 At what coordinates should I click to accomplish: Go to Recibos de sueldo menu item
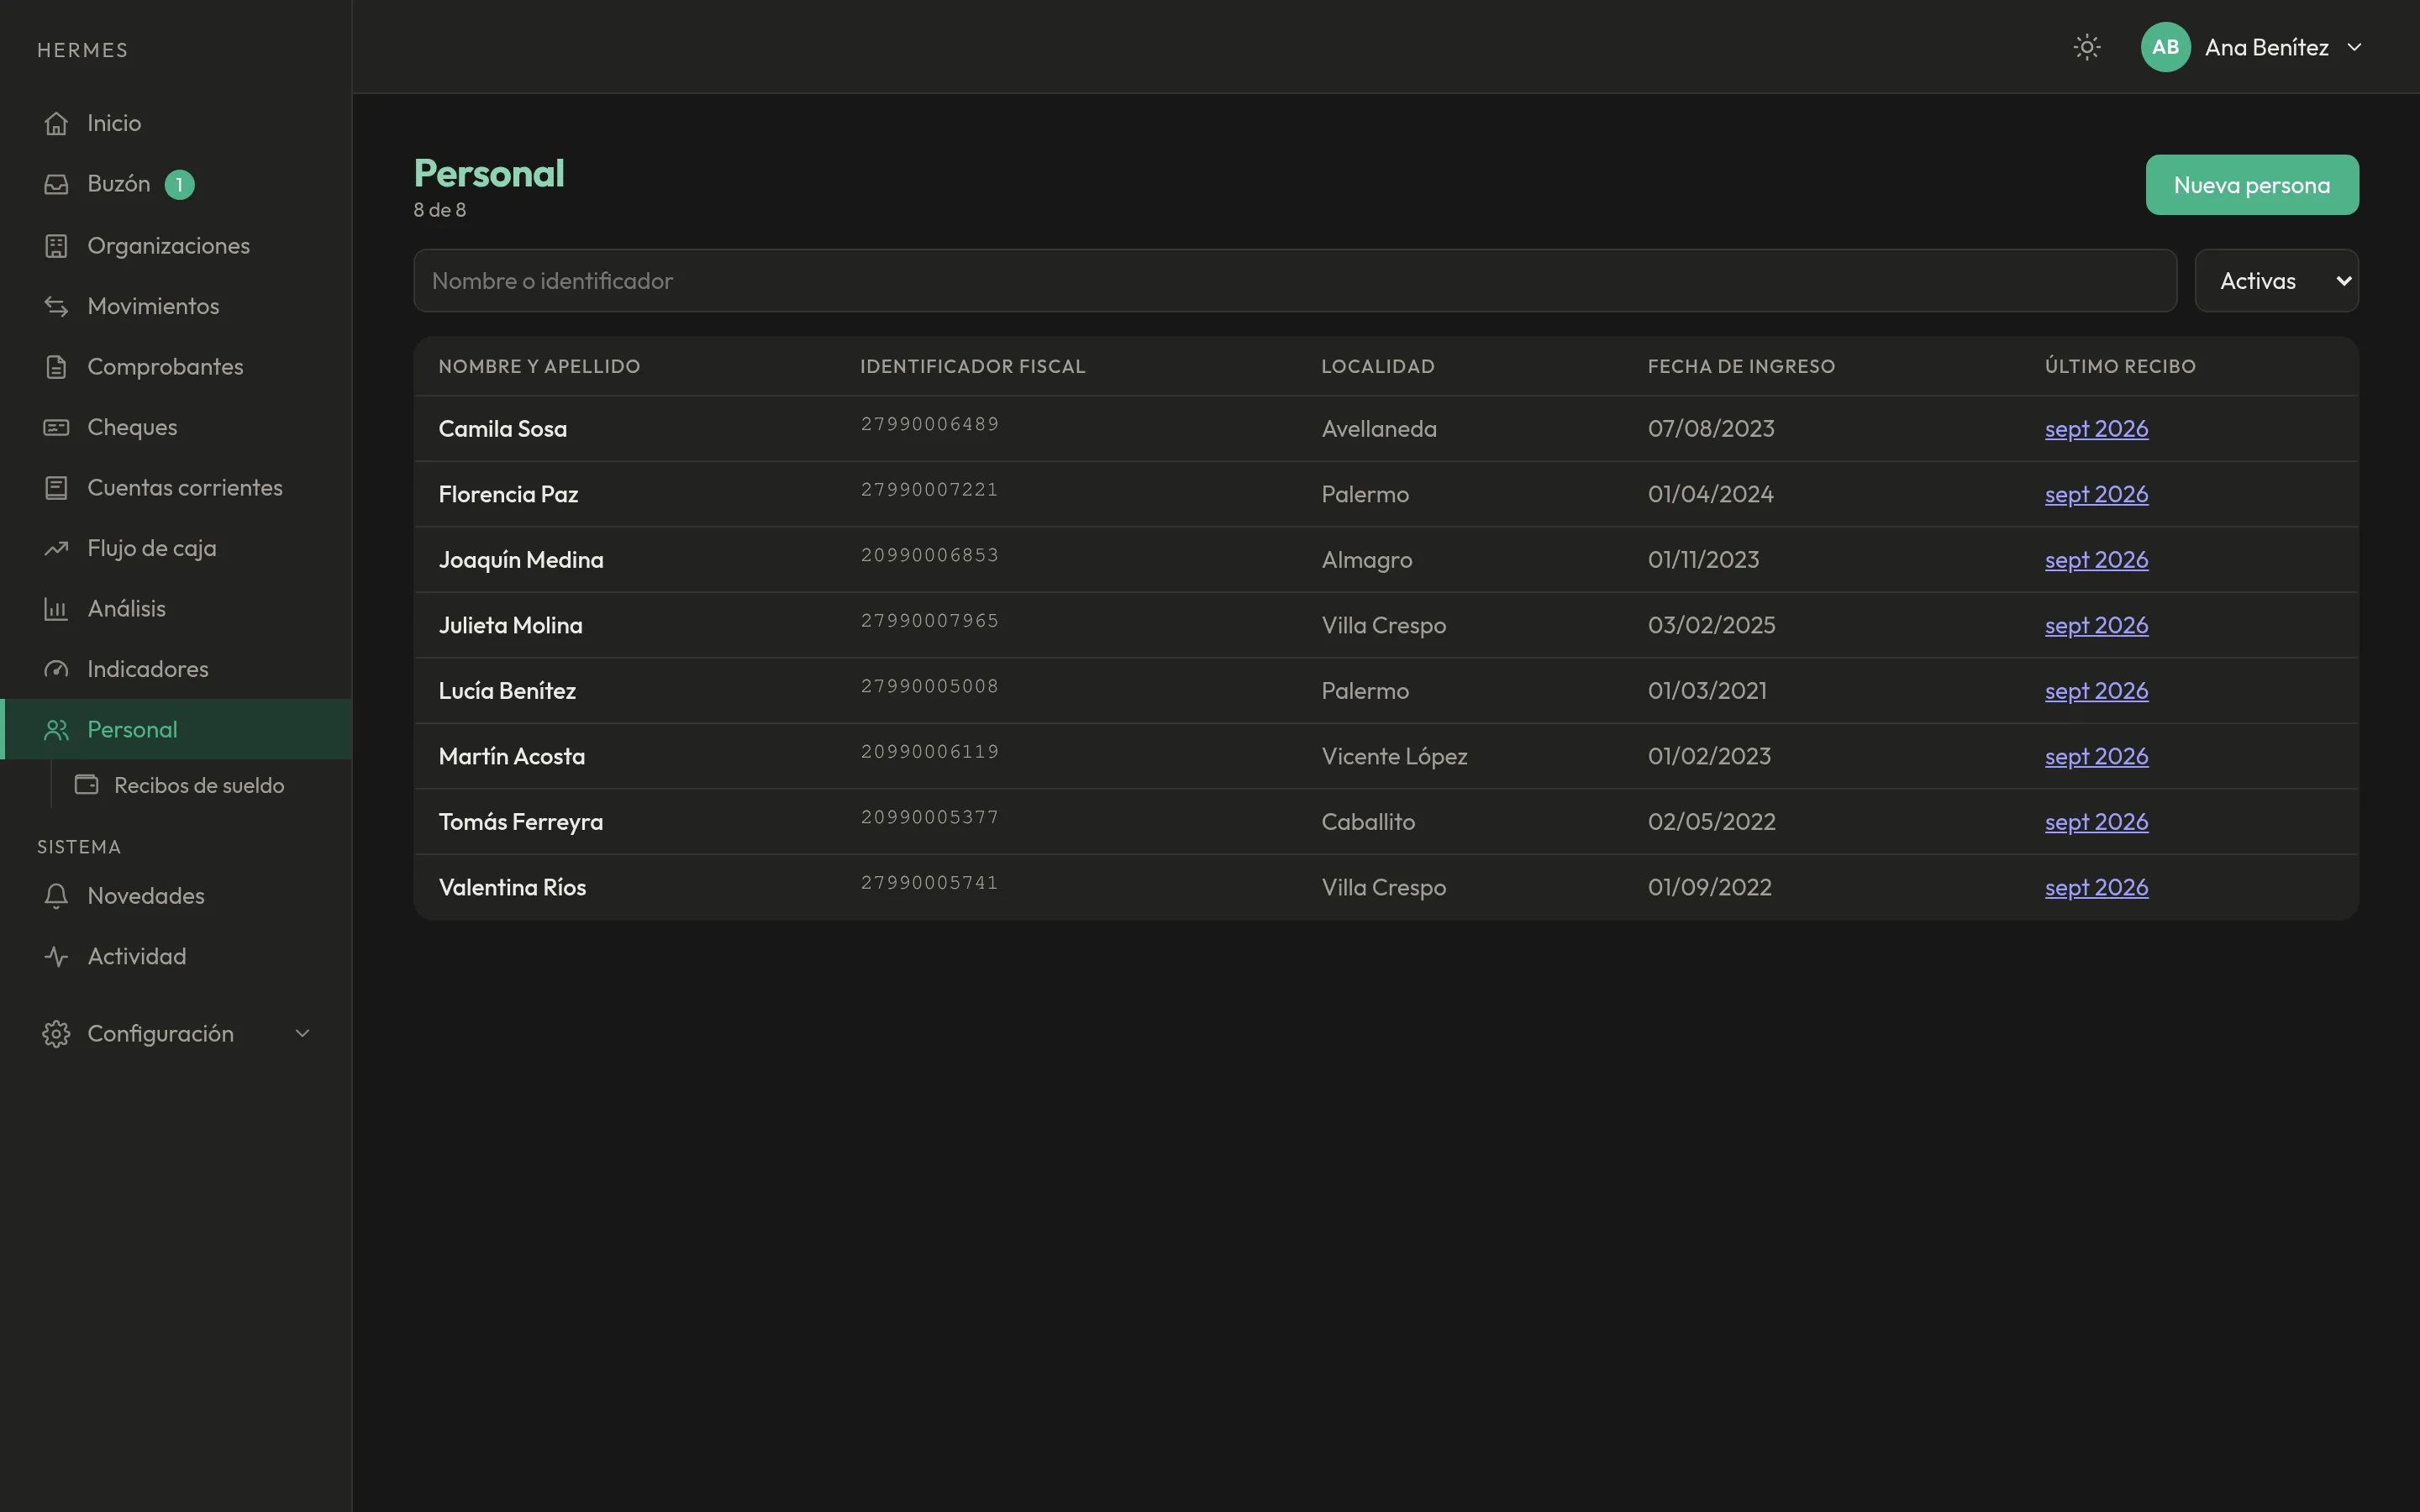(x=199, y=786)
